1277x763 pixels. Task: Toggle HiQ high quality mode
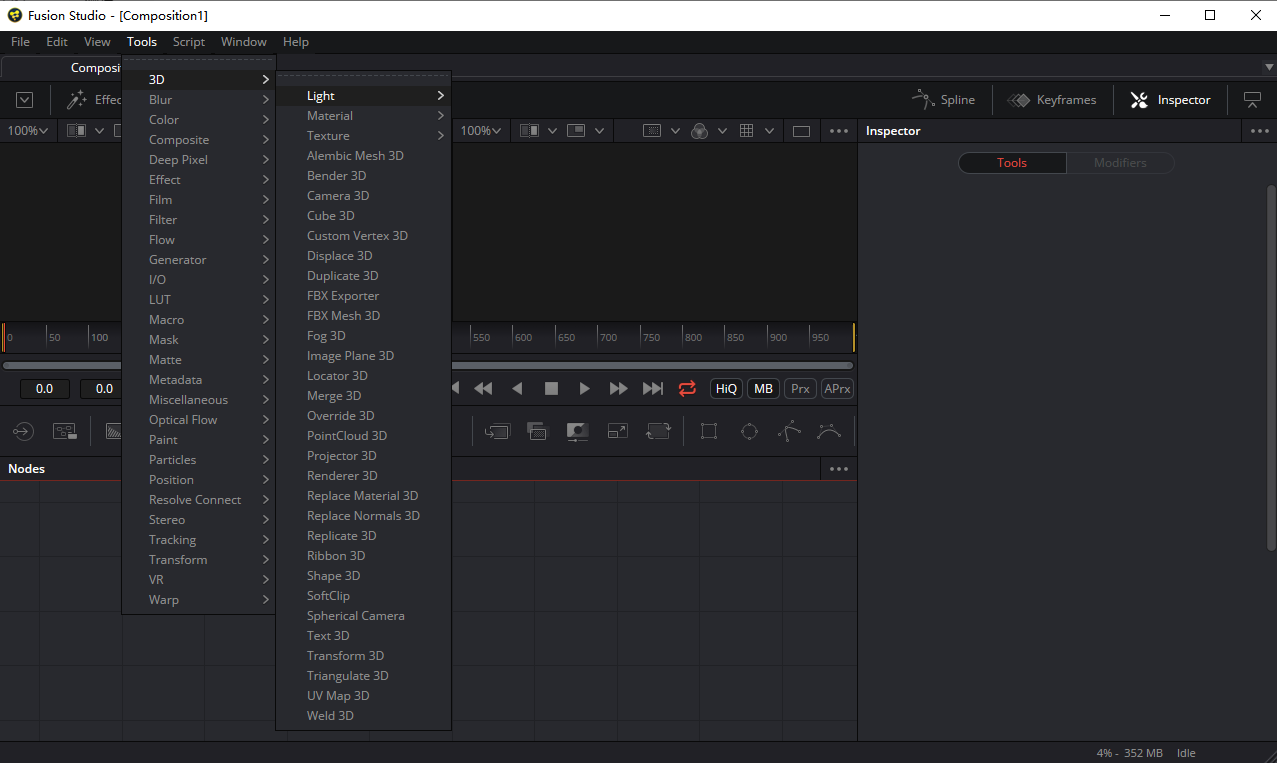tap(726, 389)
